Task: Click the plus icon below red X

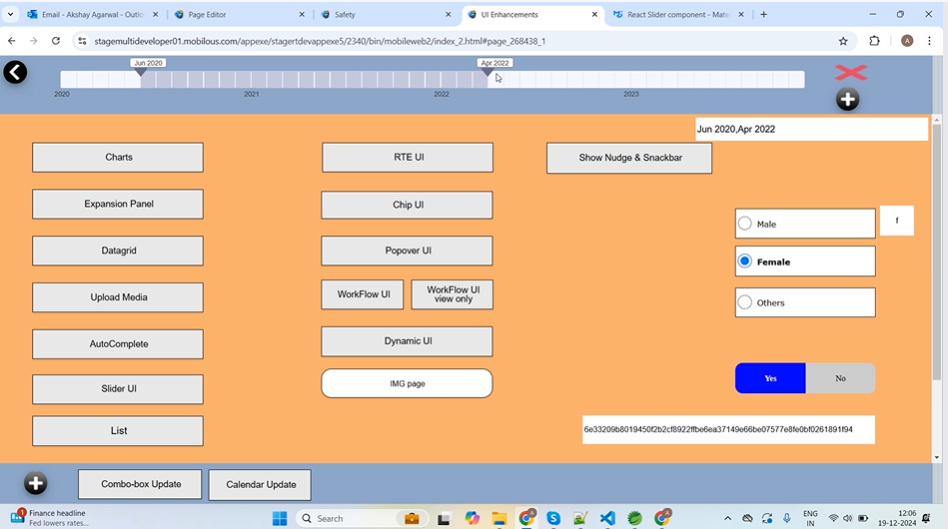Action: click(847, 100)
